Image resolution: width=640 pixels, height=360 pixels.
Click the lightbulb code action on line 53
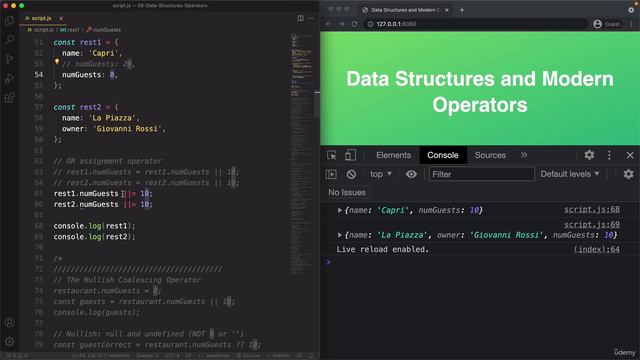coord(57,62)
